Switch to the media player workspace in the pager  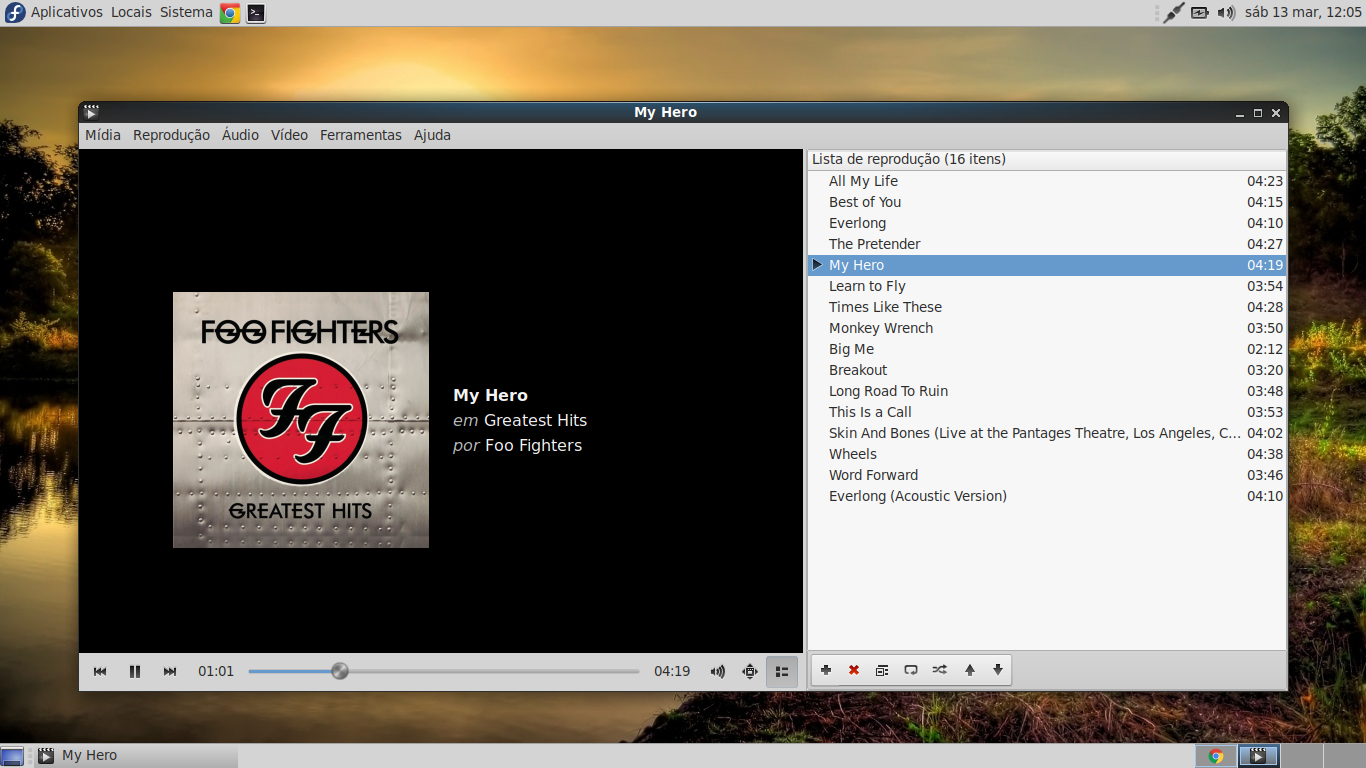tap(1259, 756)
